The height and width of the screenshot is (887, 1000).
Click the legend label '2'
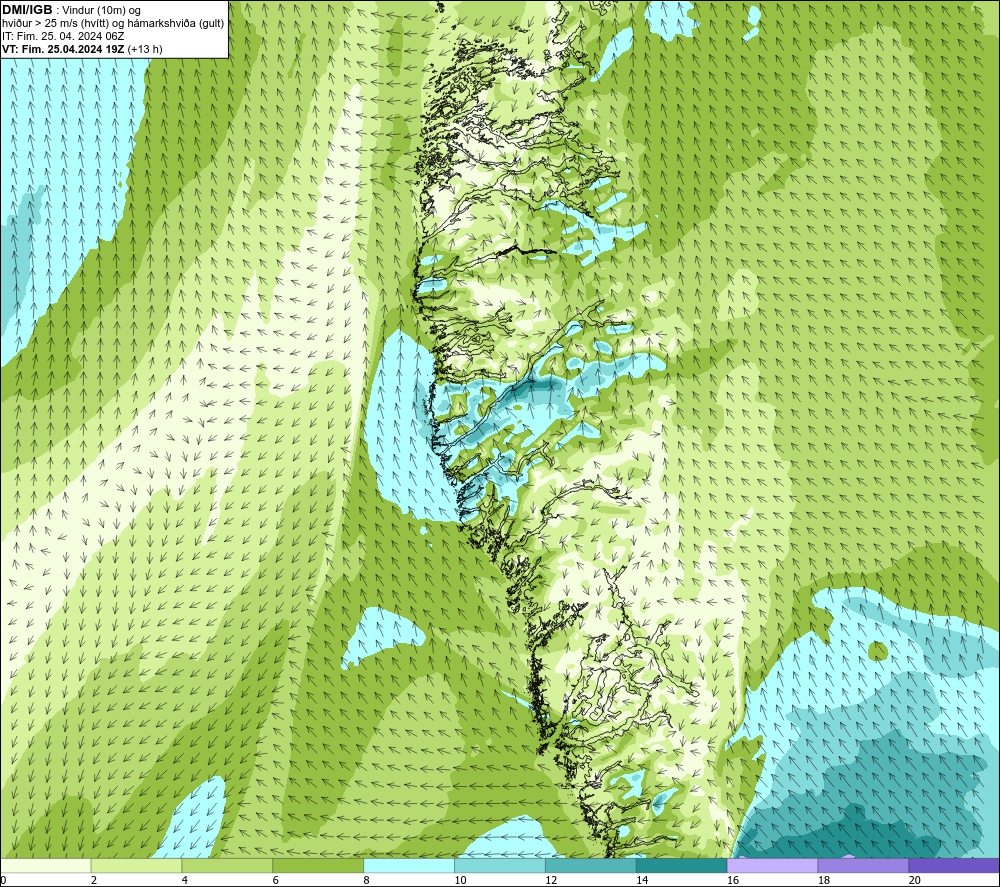(94, 880)
